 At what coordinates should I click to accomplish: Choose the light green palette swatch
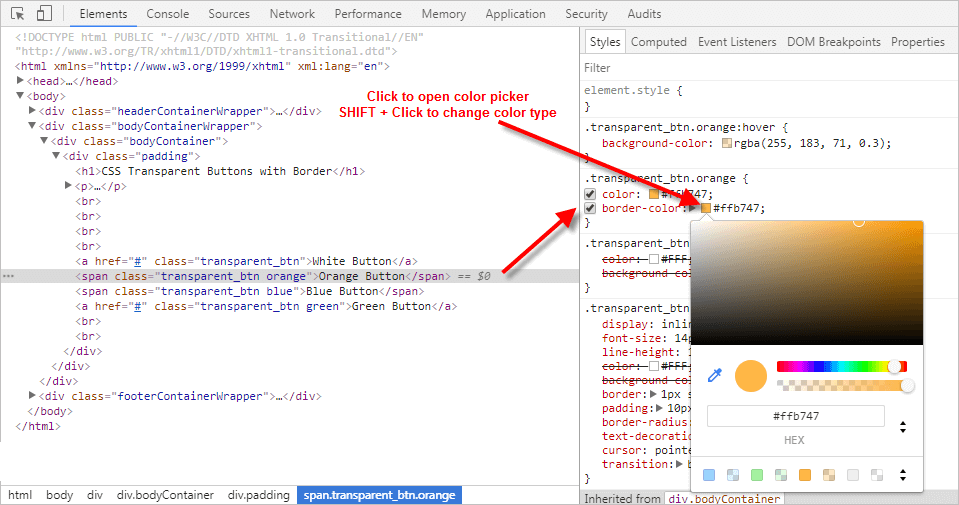pyautogui.click(x=757, y=475)
